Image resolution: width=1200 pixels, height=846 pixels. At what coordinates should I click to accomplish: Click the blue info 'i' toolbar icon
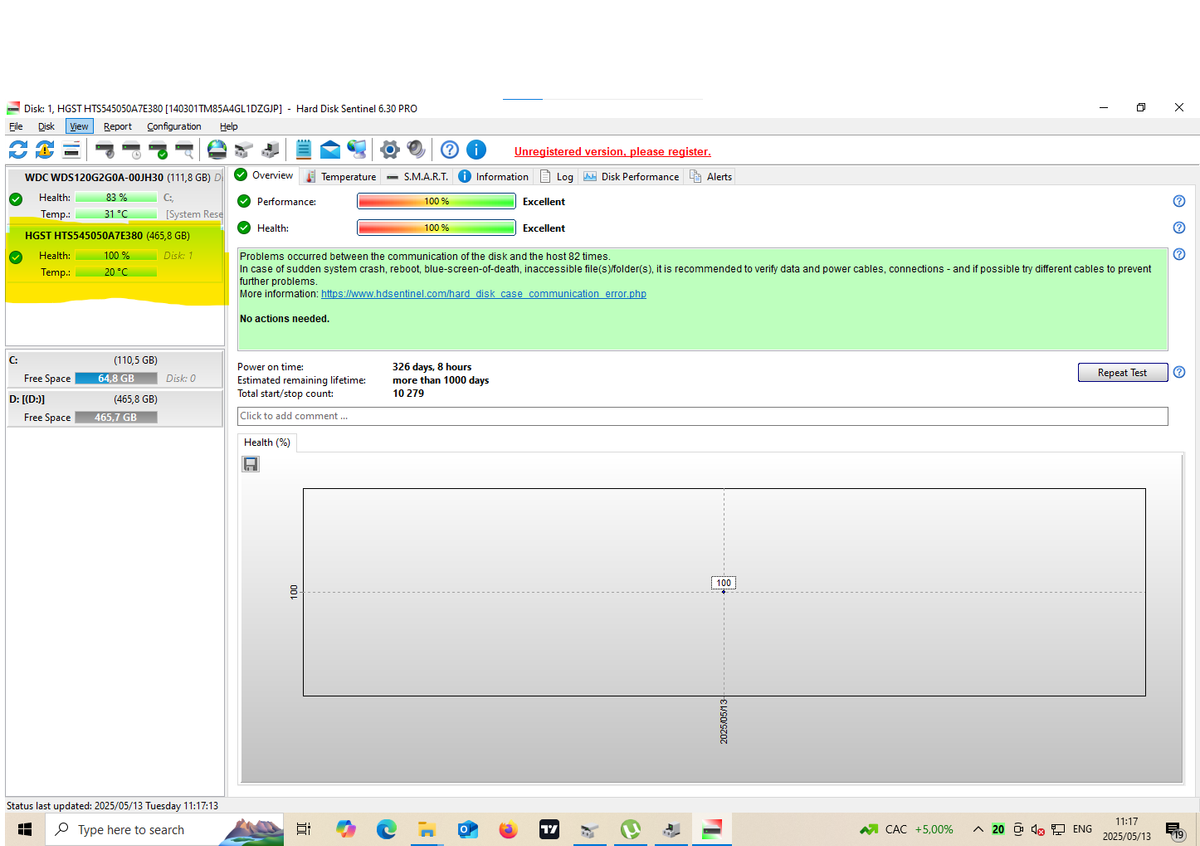[x=476, y=150]
